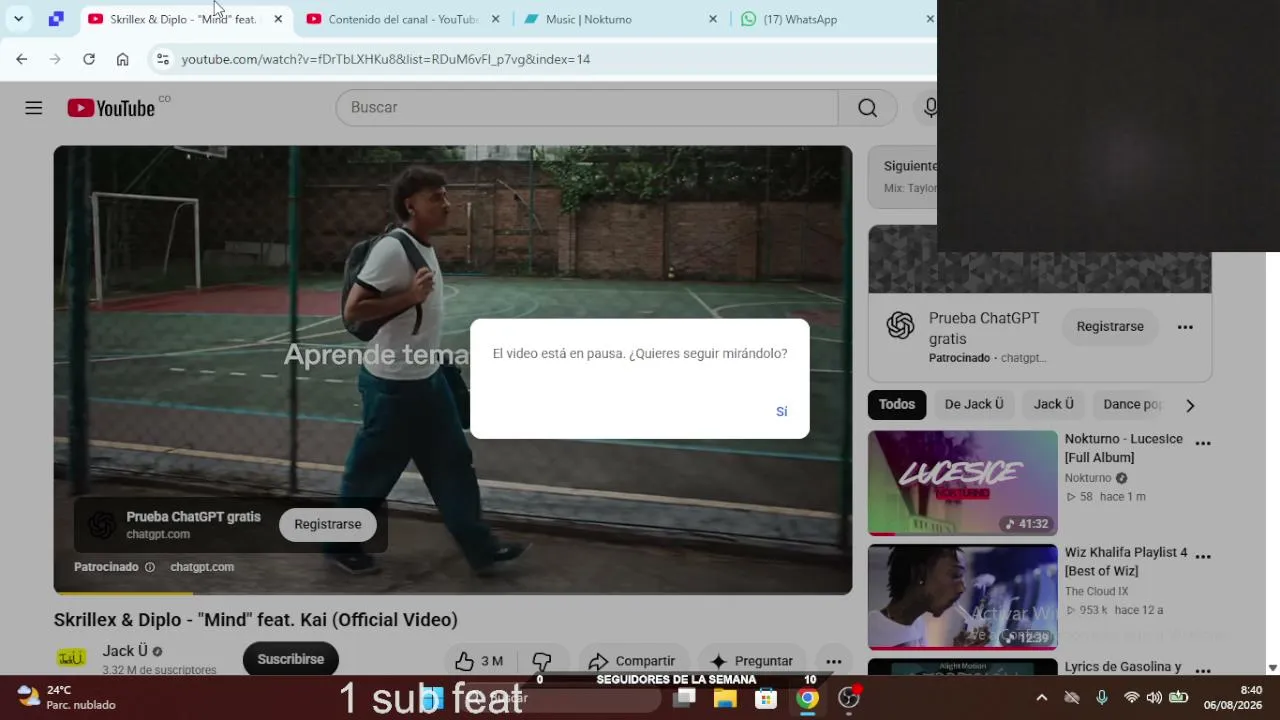
Task: Show hidden system tray icons
Action: tap(1042, 697)
